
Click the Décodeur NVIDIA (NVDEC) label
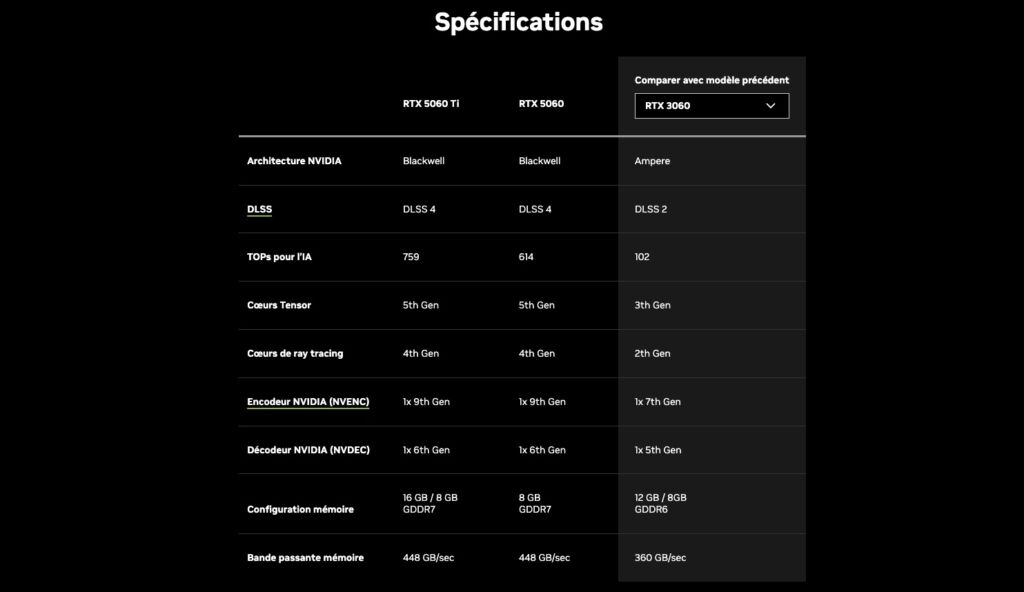[308, 450]
